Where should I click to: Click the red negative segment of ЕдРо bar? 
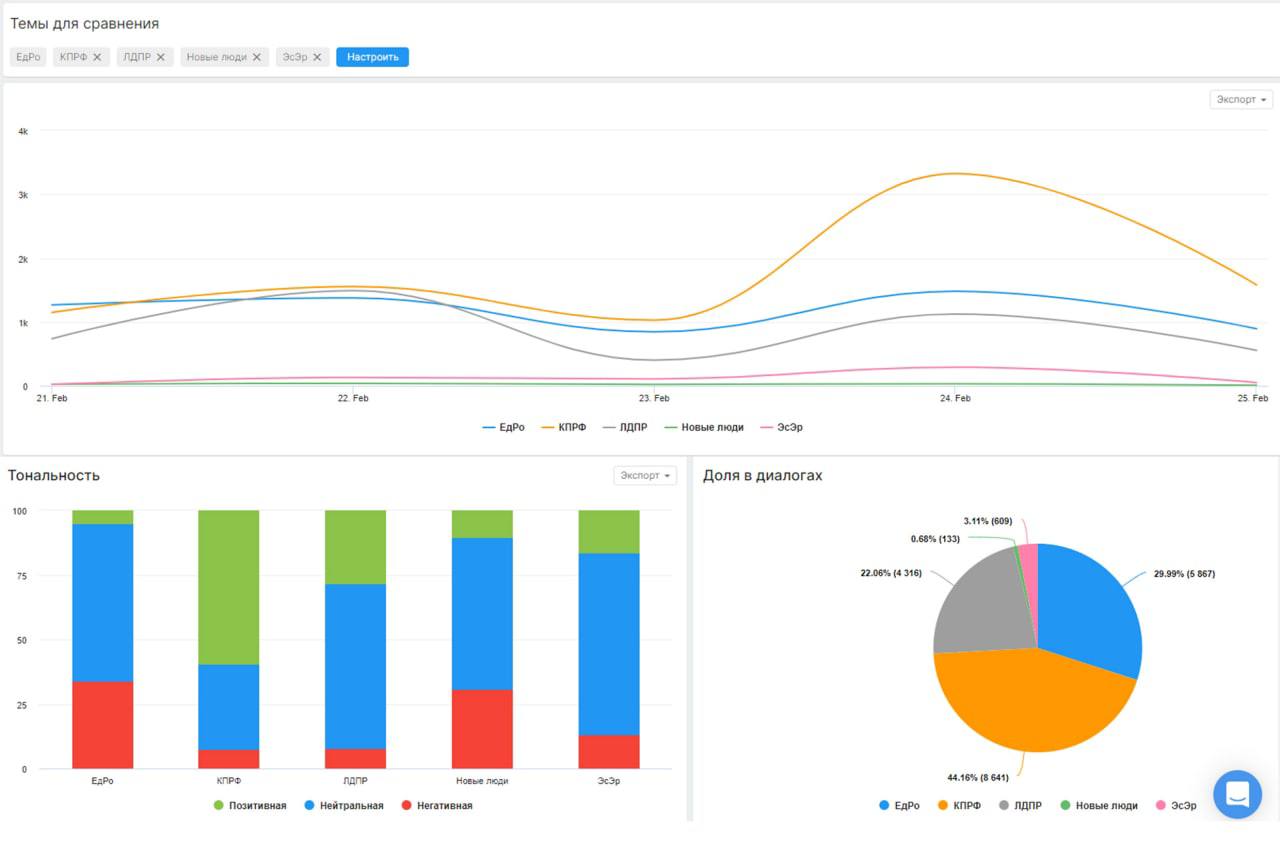(102, 725)
